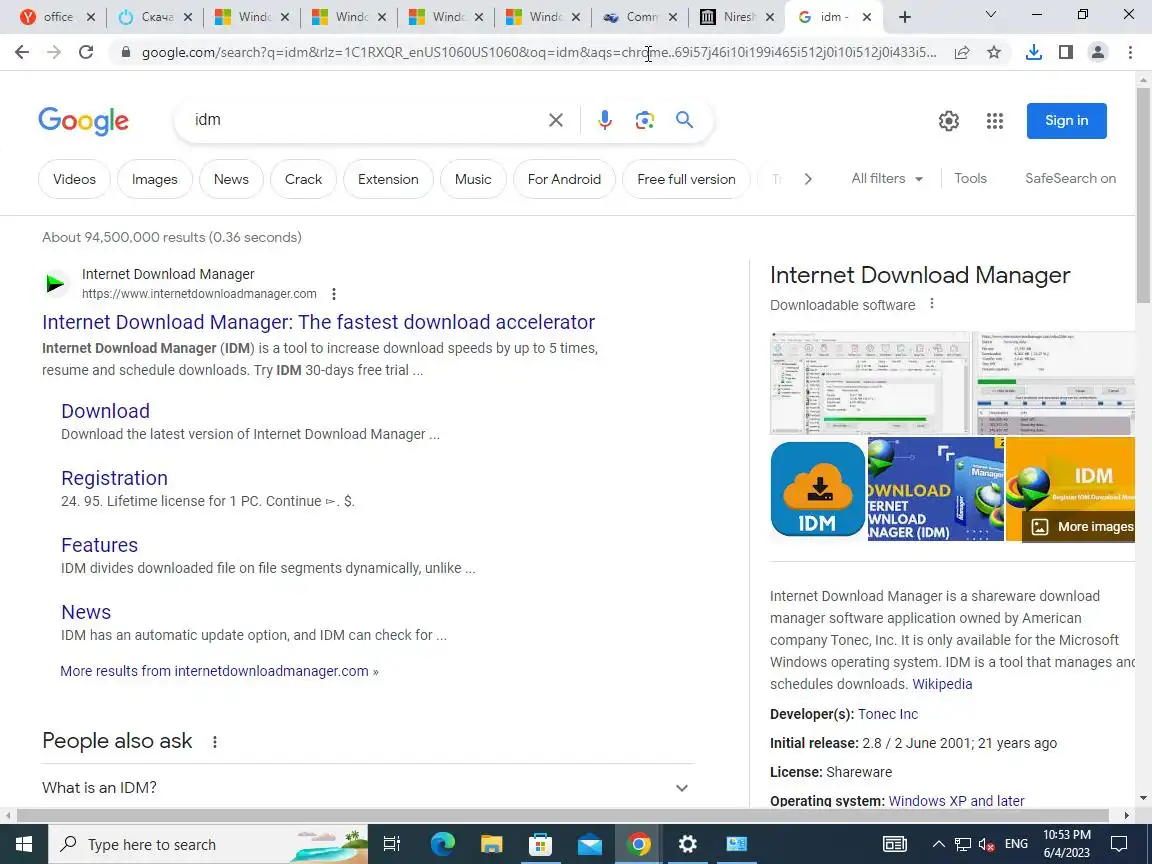
Task: Launch Microsoft Edge from taskbar
Action: pos(442,844)
